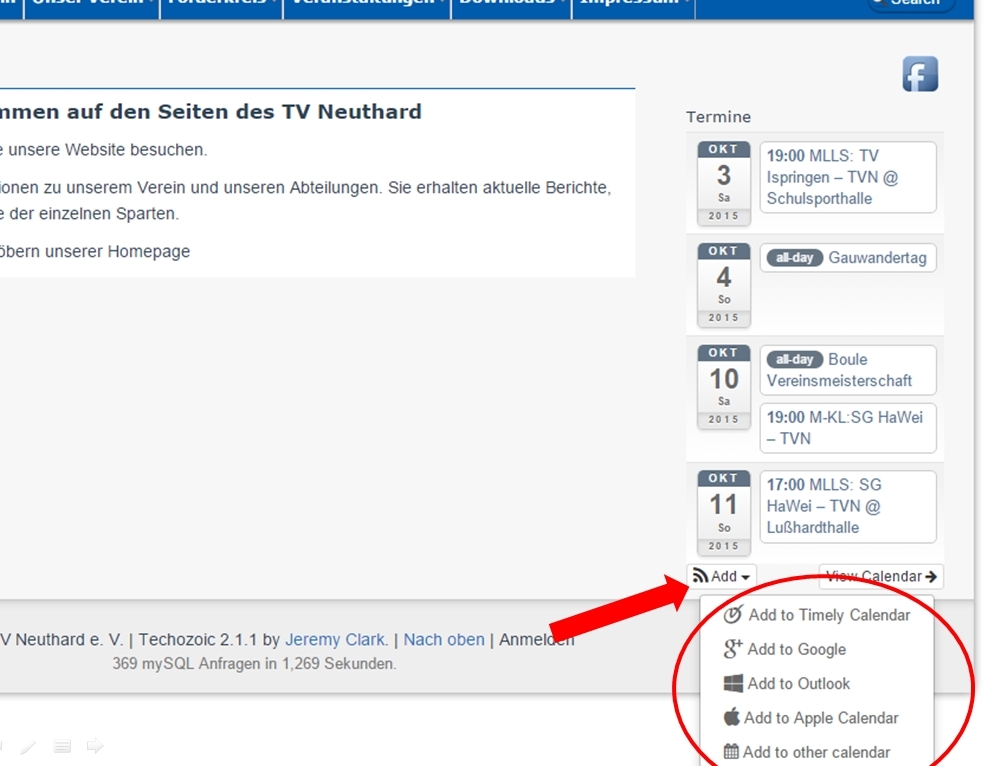Open the Förderkreis menu
Image resolution: width=992 pixels, height=766 pixels.
pos(221,2)
